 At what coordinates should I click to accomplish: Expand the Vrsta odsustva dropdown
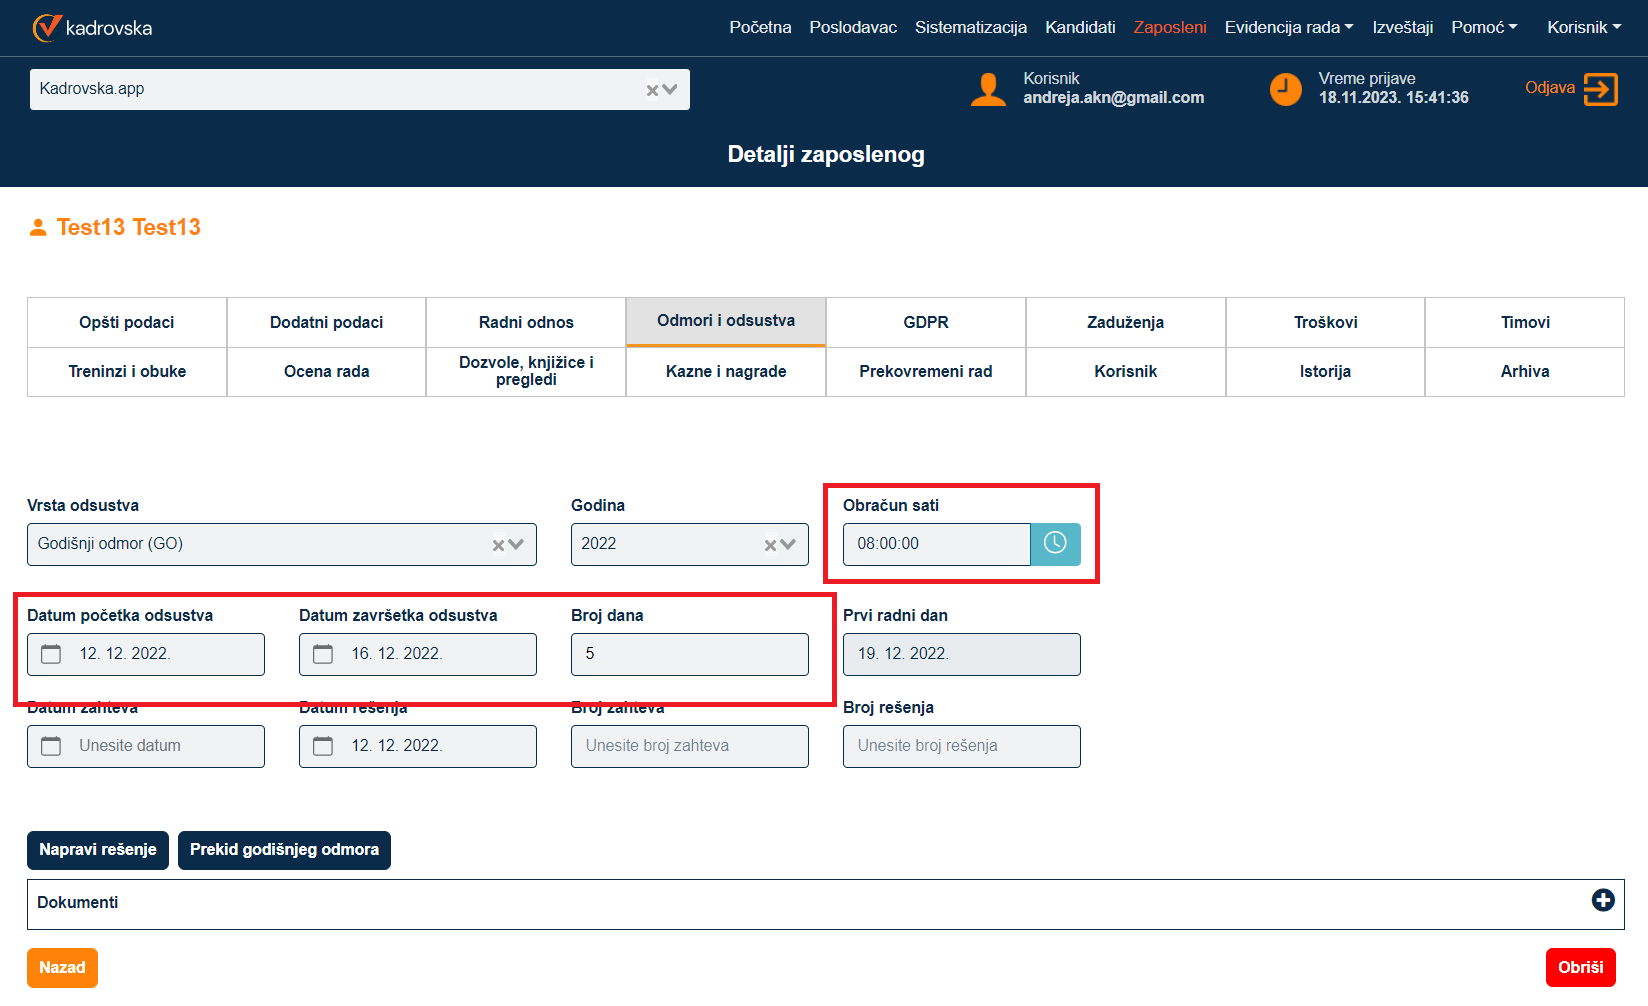coord(517,545)
